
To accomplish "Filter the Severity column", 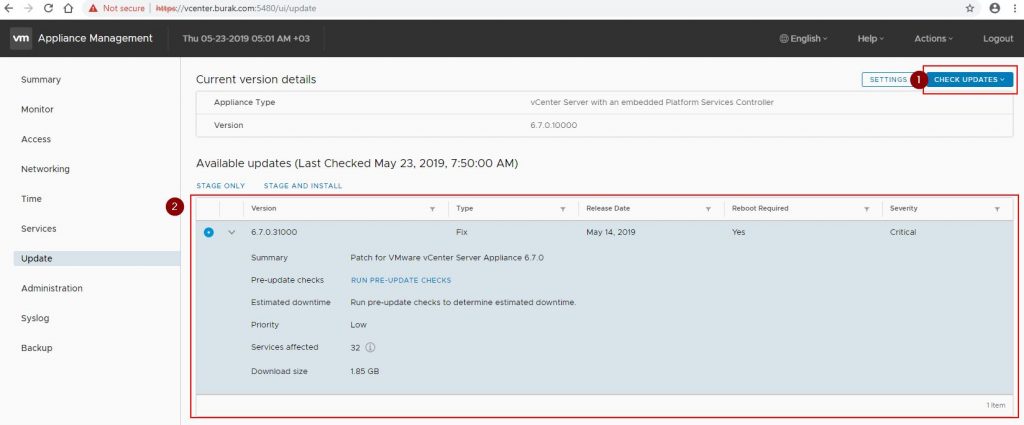I will (997, 209).
